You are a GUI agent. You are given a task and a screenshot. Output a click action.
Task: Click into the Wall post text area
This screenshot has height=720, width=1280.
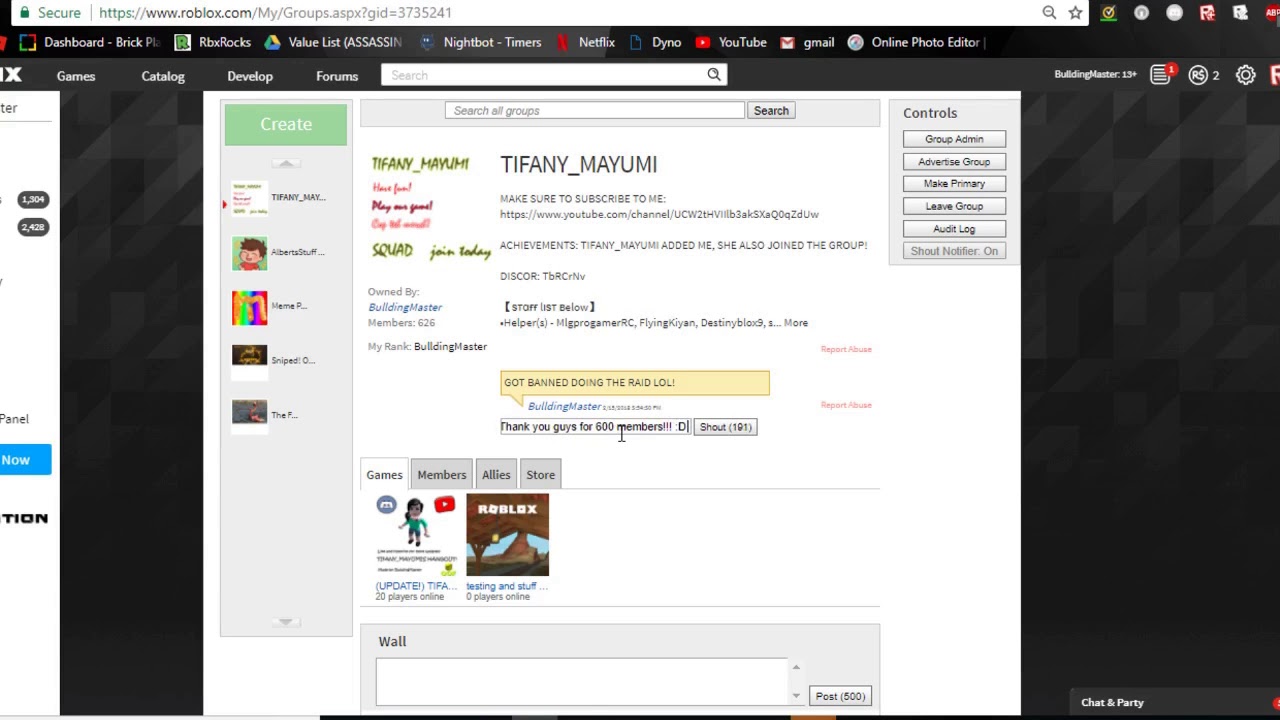click(x=582, y=682)
